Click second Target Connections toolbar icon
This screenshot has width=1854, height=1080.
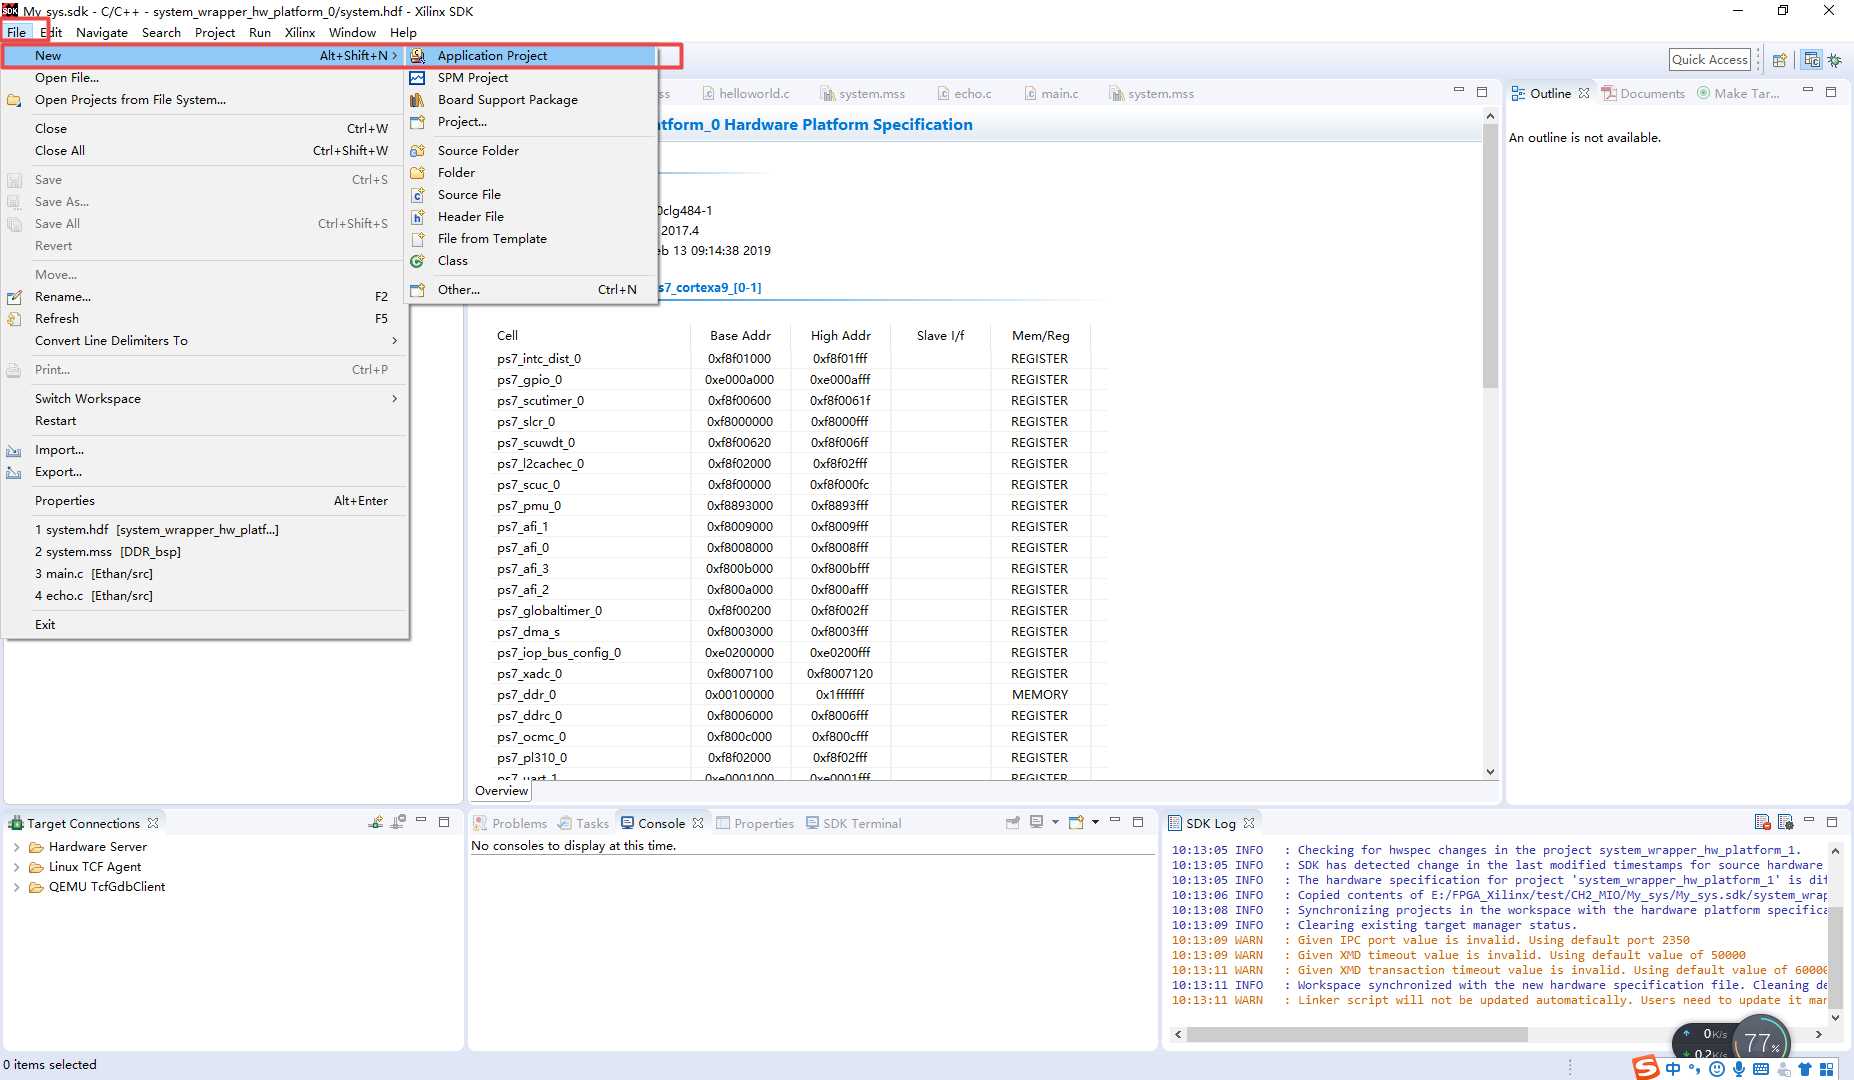398,822
